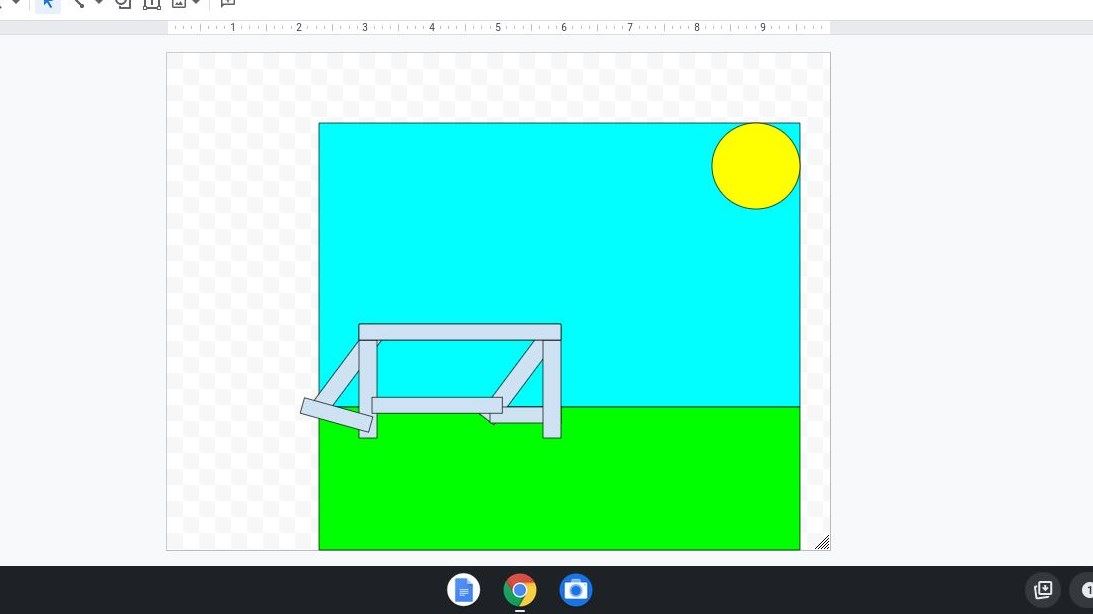Click the Insert image icon

click(178, 3)
